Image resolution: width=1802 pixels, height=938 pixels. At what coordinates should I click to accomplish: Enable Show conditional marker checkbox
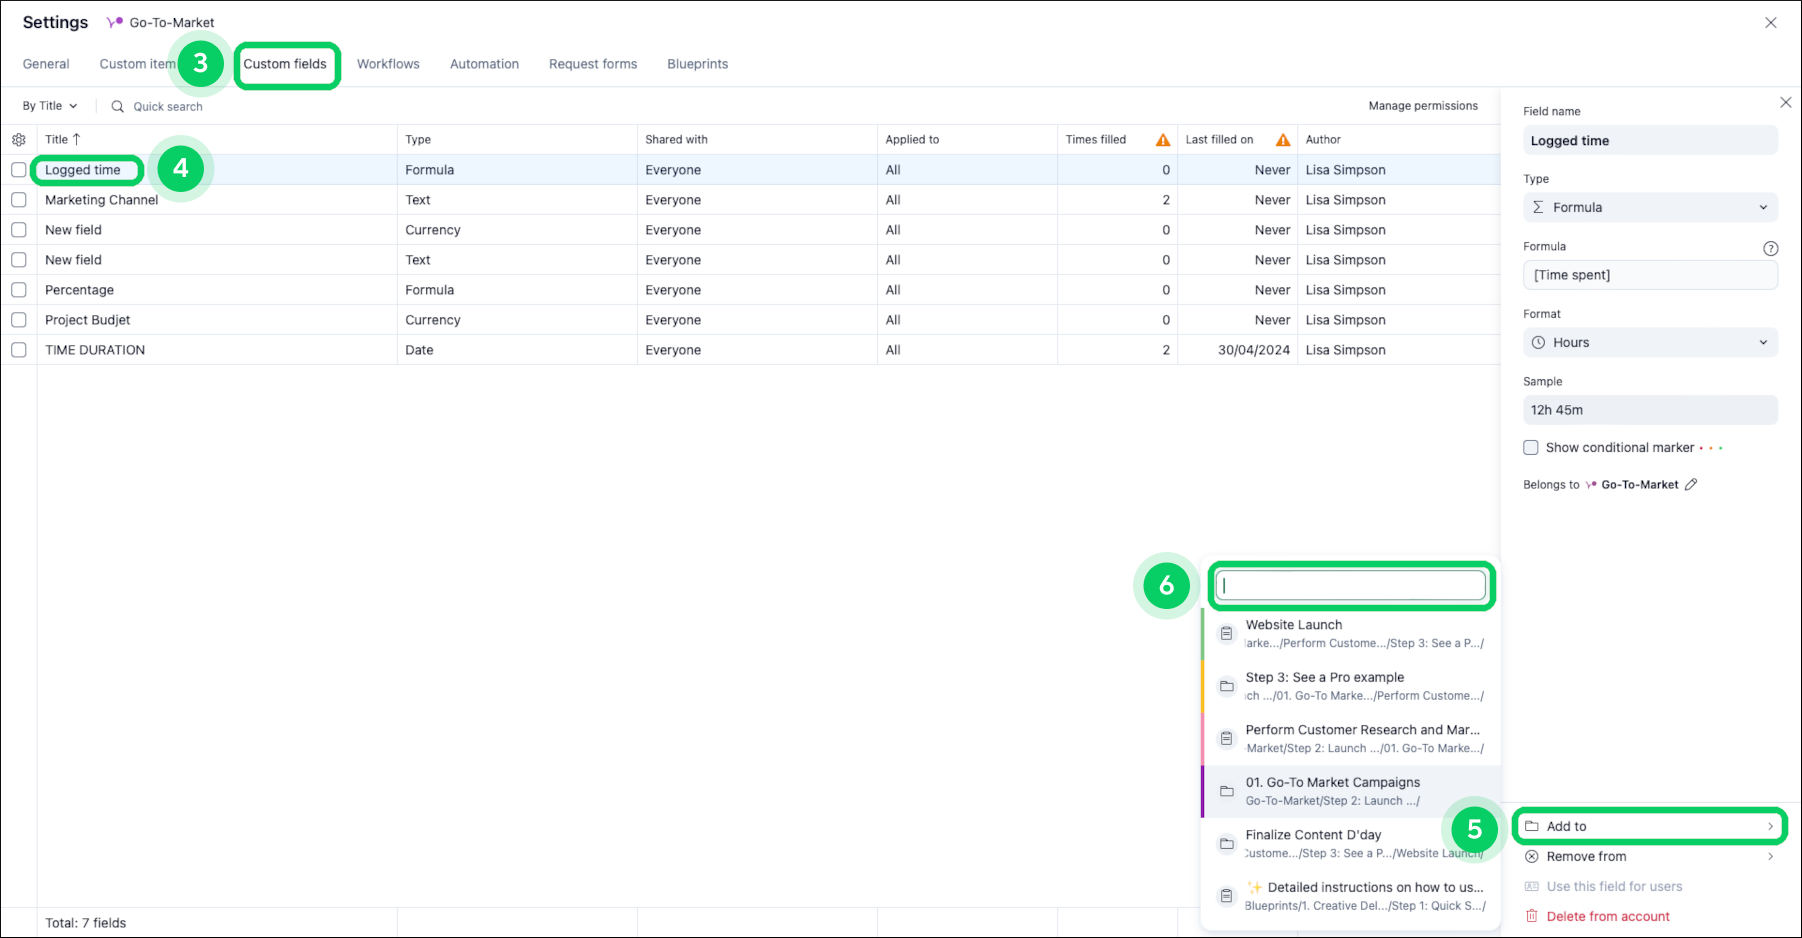coord(1531,448)
